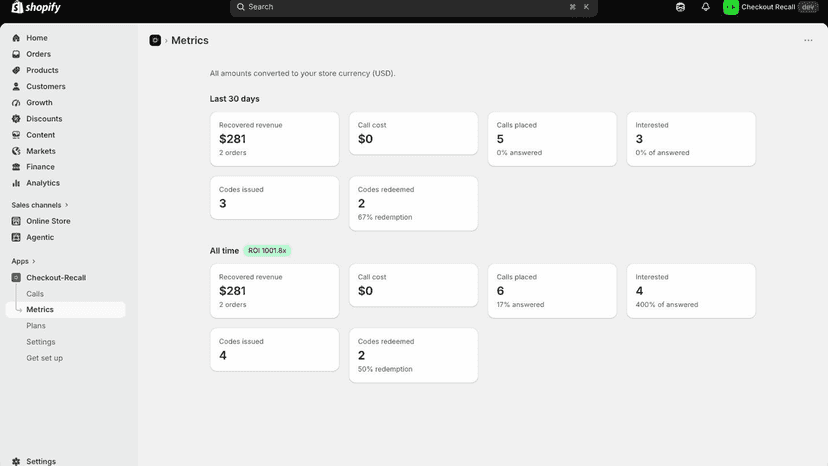
Task: Click the Search input field
Action: [x=413, y=7]
